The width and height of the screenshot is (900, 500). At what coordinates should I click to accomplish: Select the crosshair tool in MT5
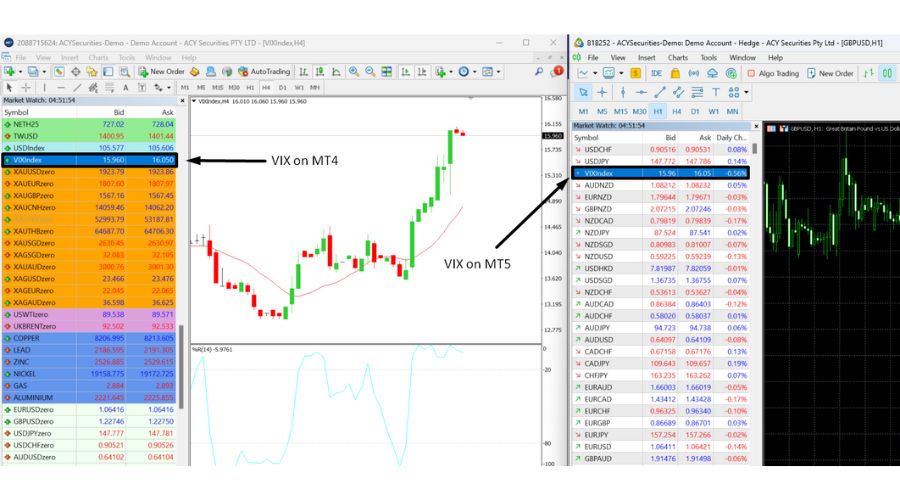pos(600,92)
